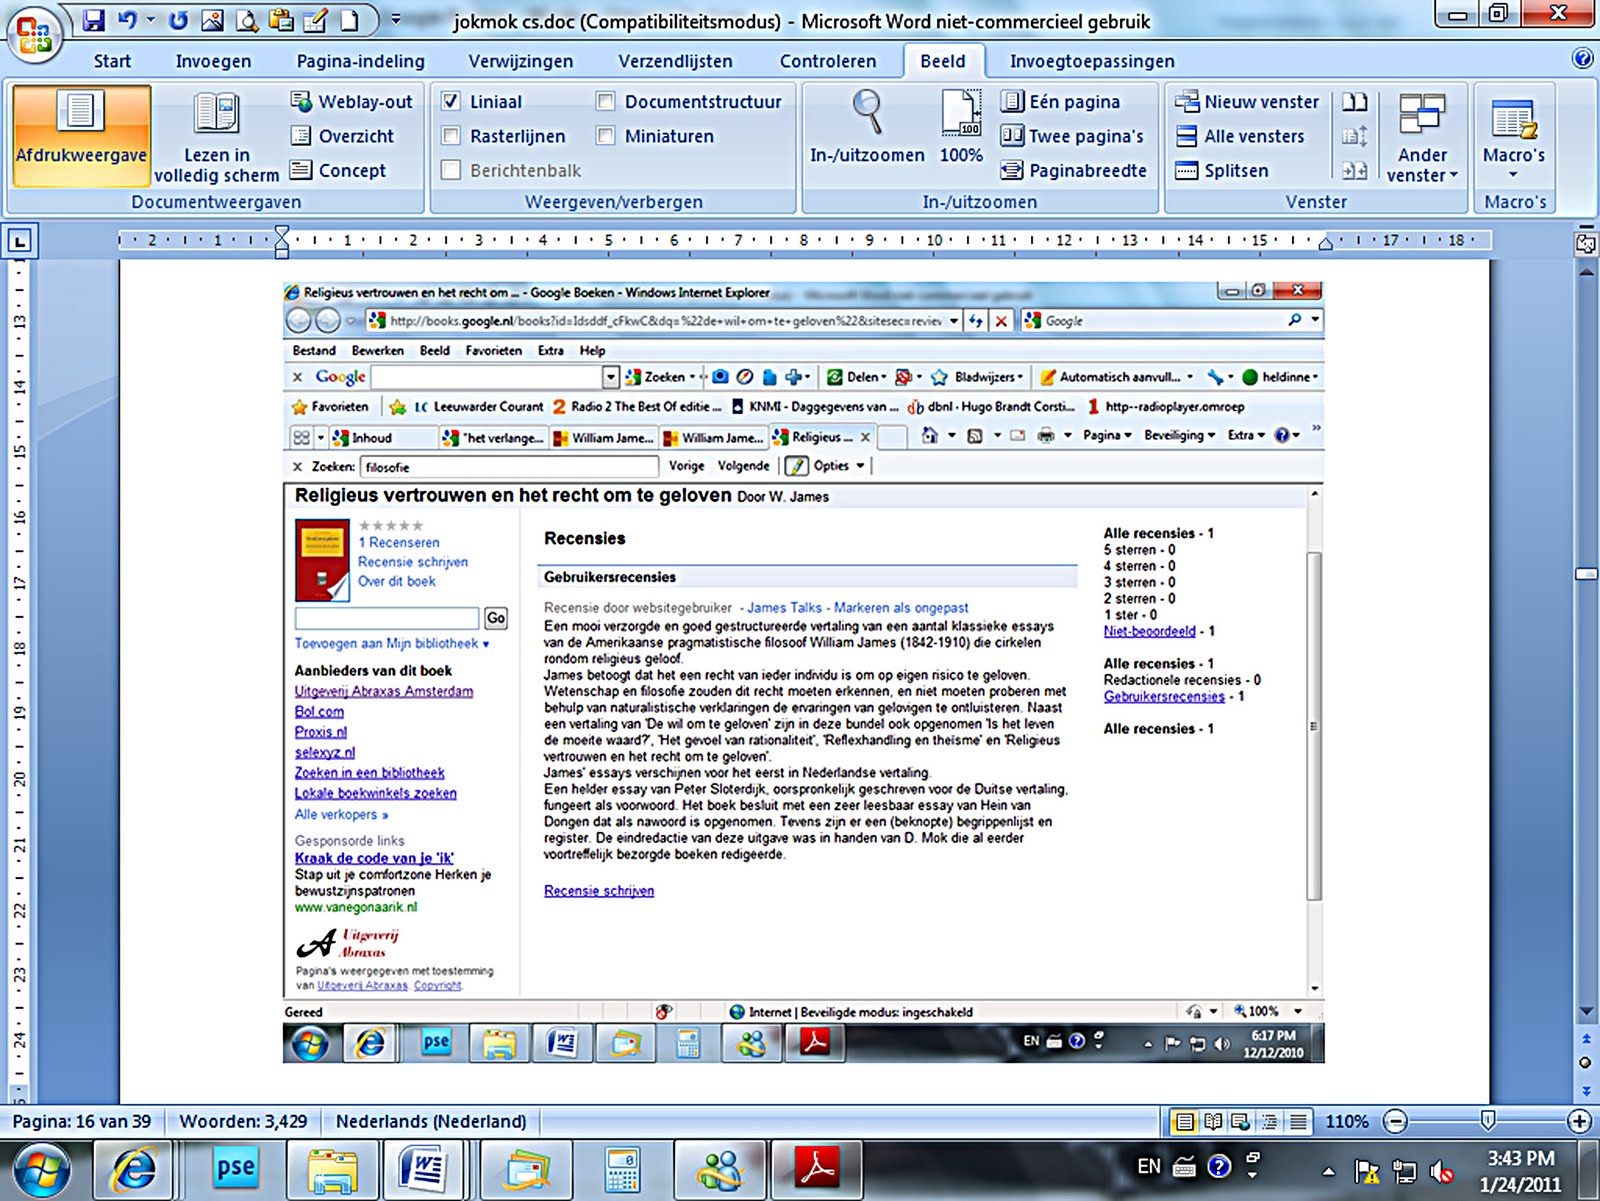
Task: Click the side-by-side view icon in Venster group
Action: coord(1354,102)
